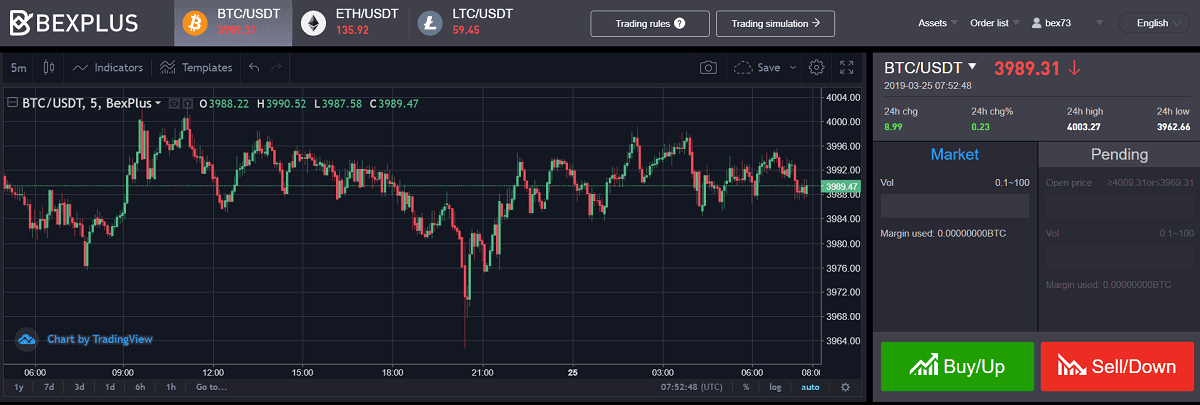Toggle log scale on the chart
The width and height of the screenshot is (1200, 405).
775,387
